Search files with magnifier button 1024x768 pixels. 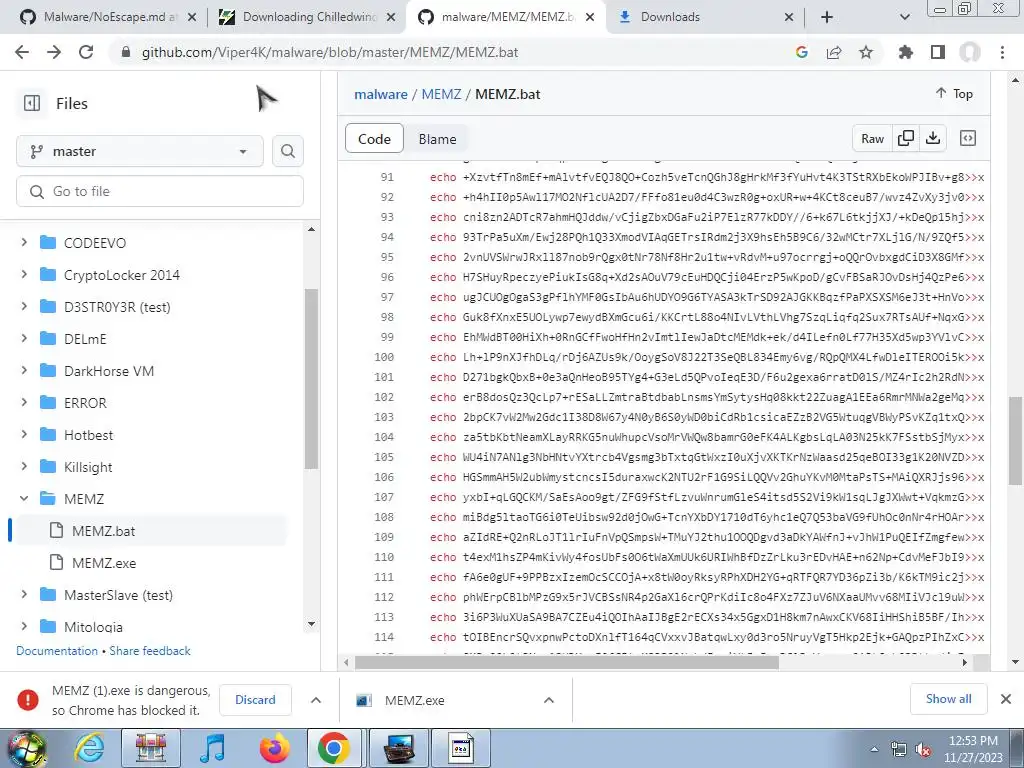(287, 152)
